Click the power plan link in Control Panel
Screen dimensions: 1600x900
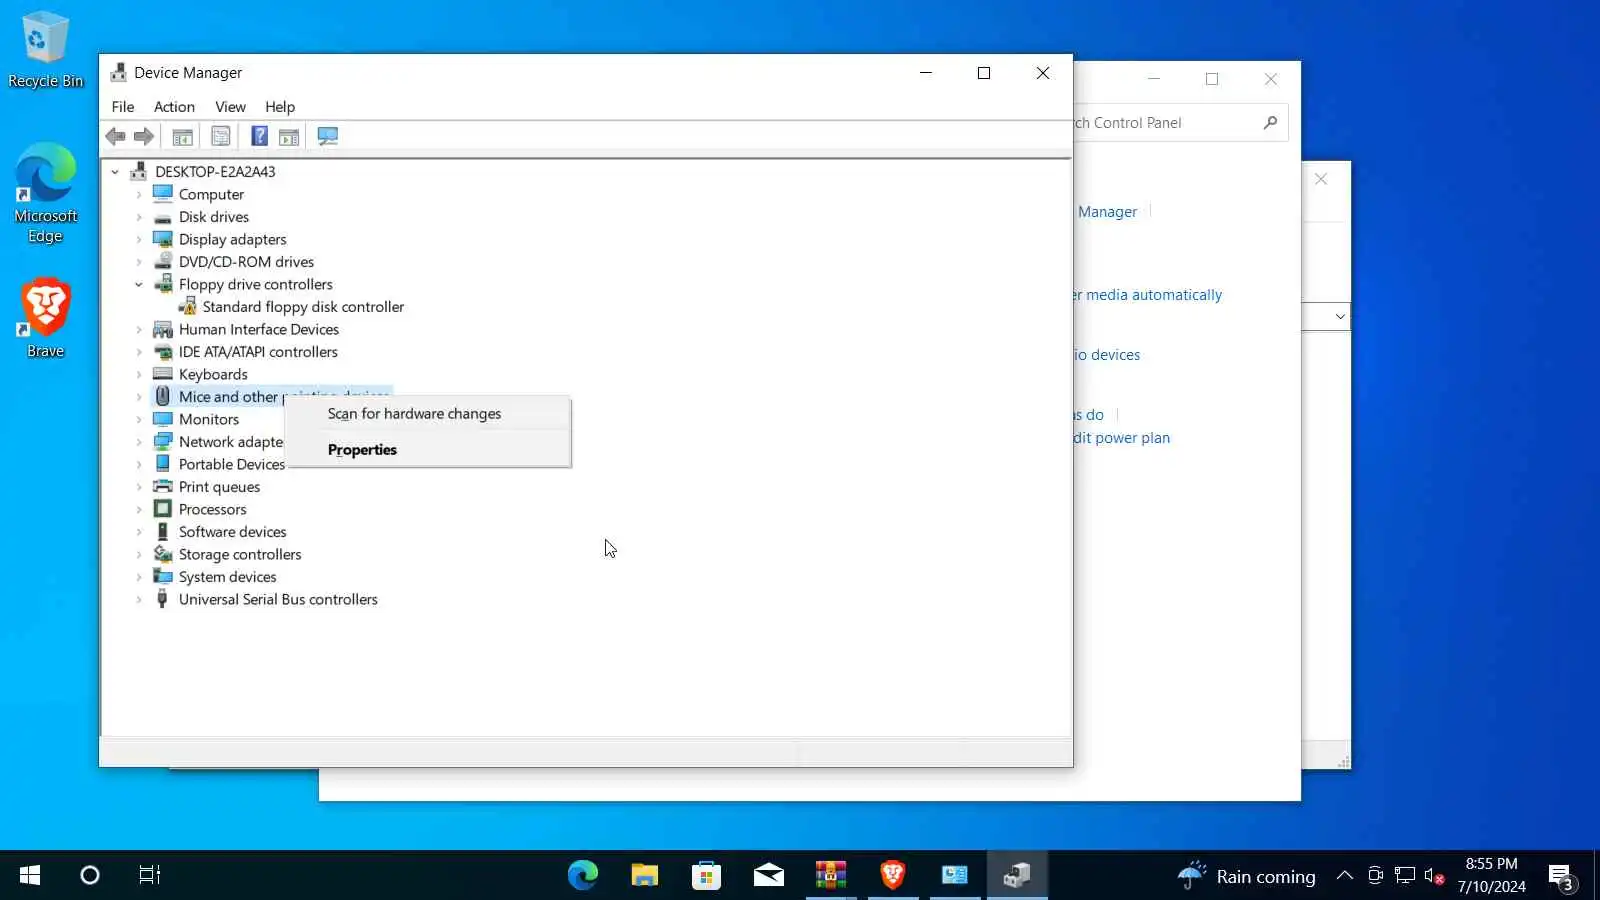point(1121,438)
